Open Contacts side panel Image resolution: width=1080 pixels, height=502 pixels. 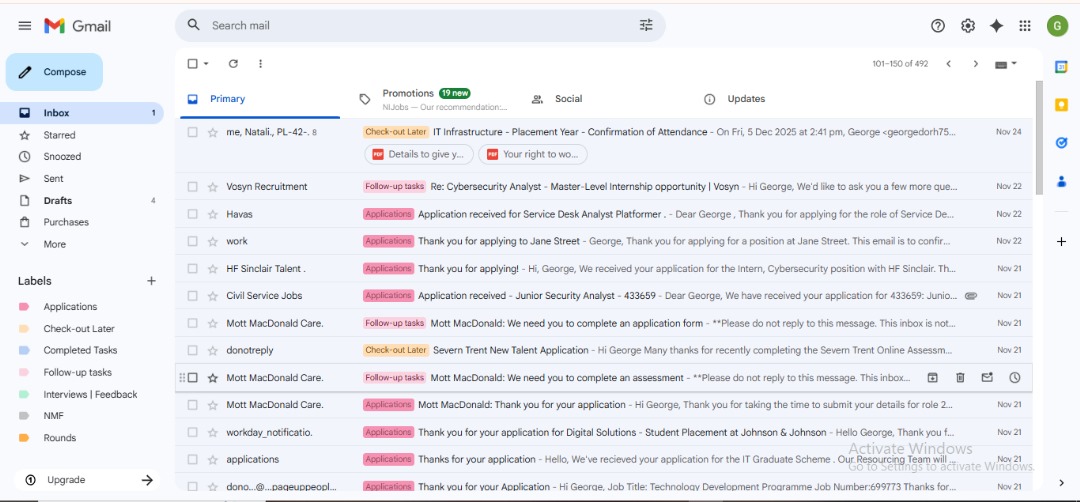click(x=1061, y=181)
